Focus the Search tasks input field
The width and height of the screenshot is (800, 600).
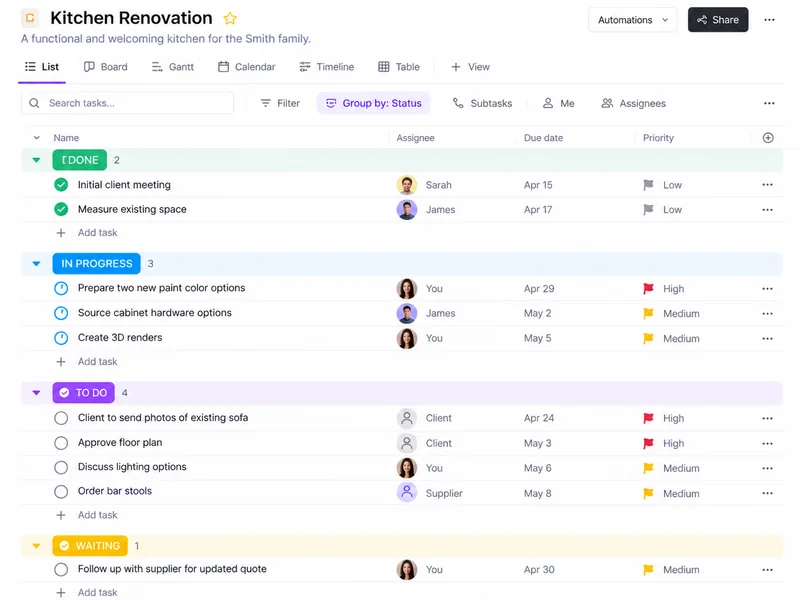click(x=128, y=103)
